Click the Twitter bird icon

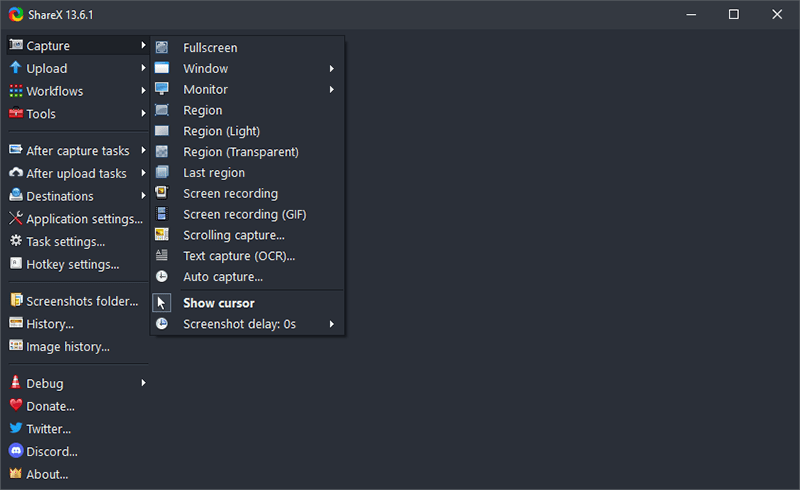click(16, 428)
